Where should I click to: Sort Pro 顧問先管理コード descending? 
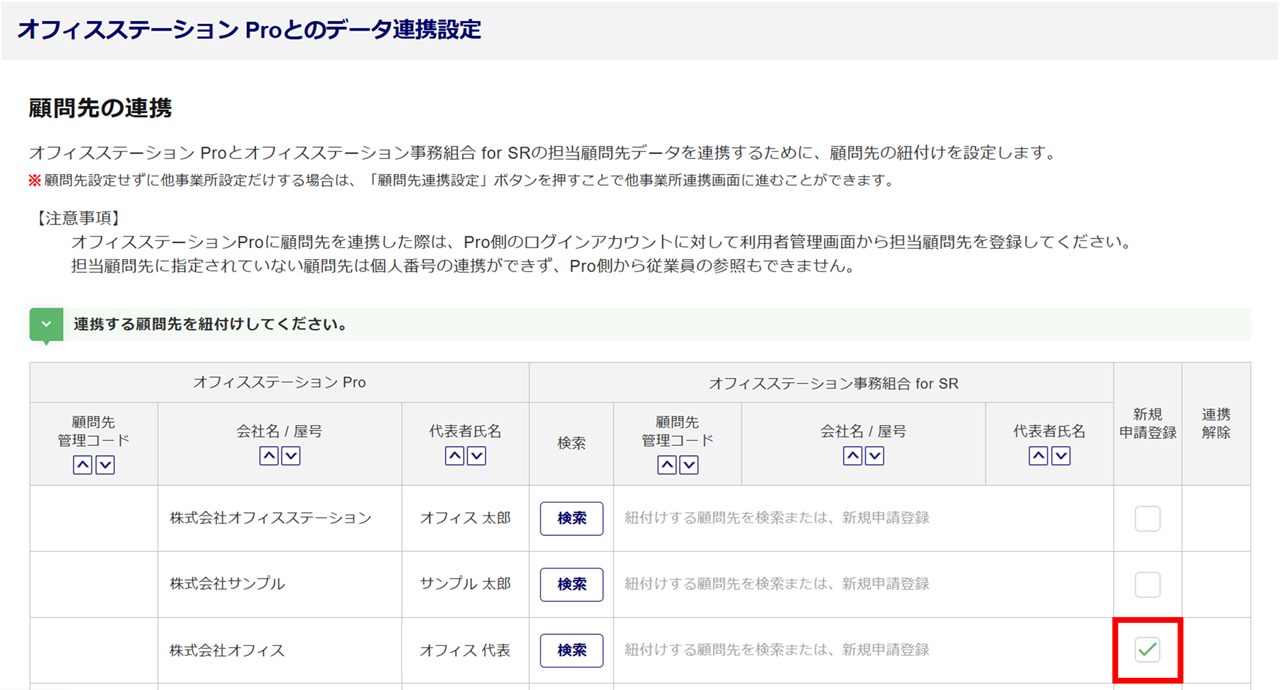(105, 465)
